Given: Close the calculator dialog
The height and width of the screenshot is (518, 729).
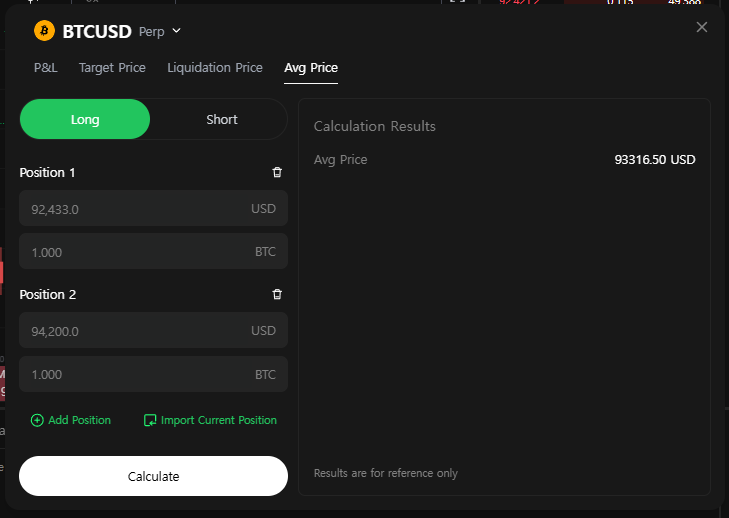Looking at the screenshot, I should [702, 27].
